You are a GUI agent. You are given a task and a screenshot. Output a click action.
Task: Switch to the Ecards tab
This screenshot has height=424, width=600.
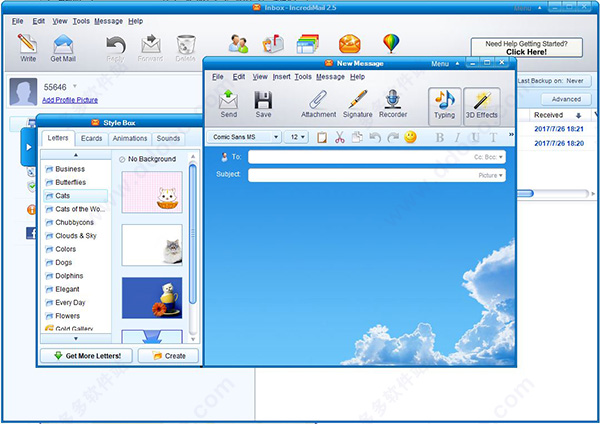tap(91, 139)
